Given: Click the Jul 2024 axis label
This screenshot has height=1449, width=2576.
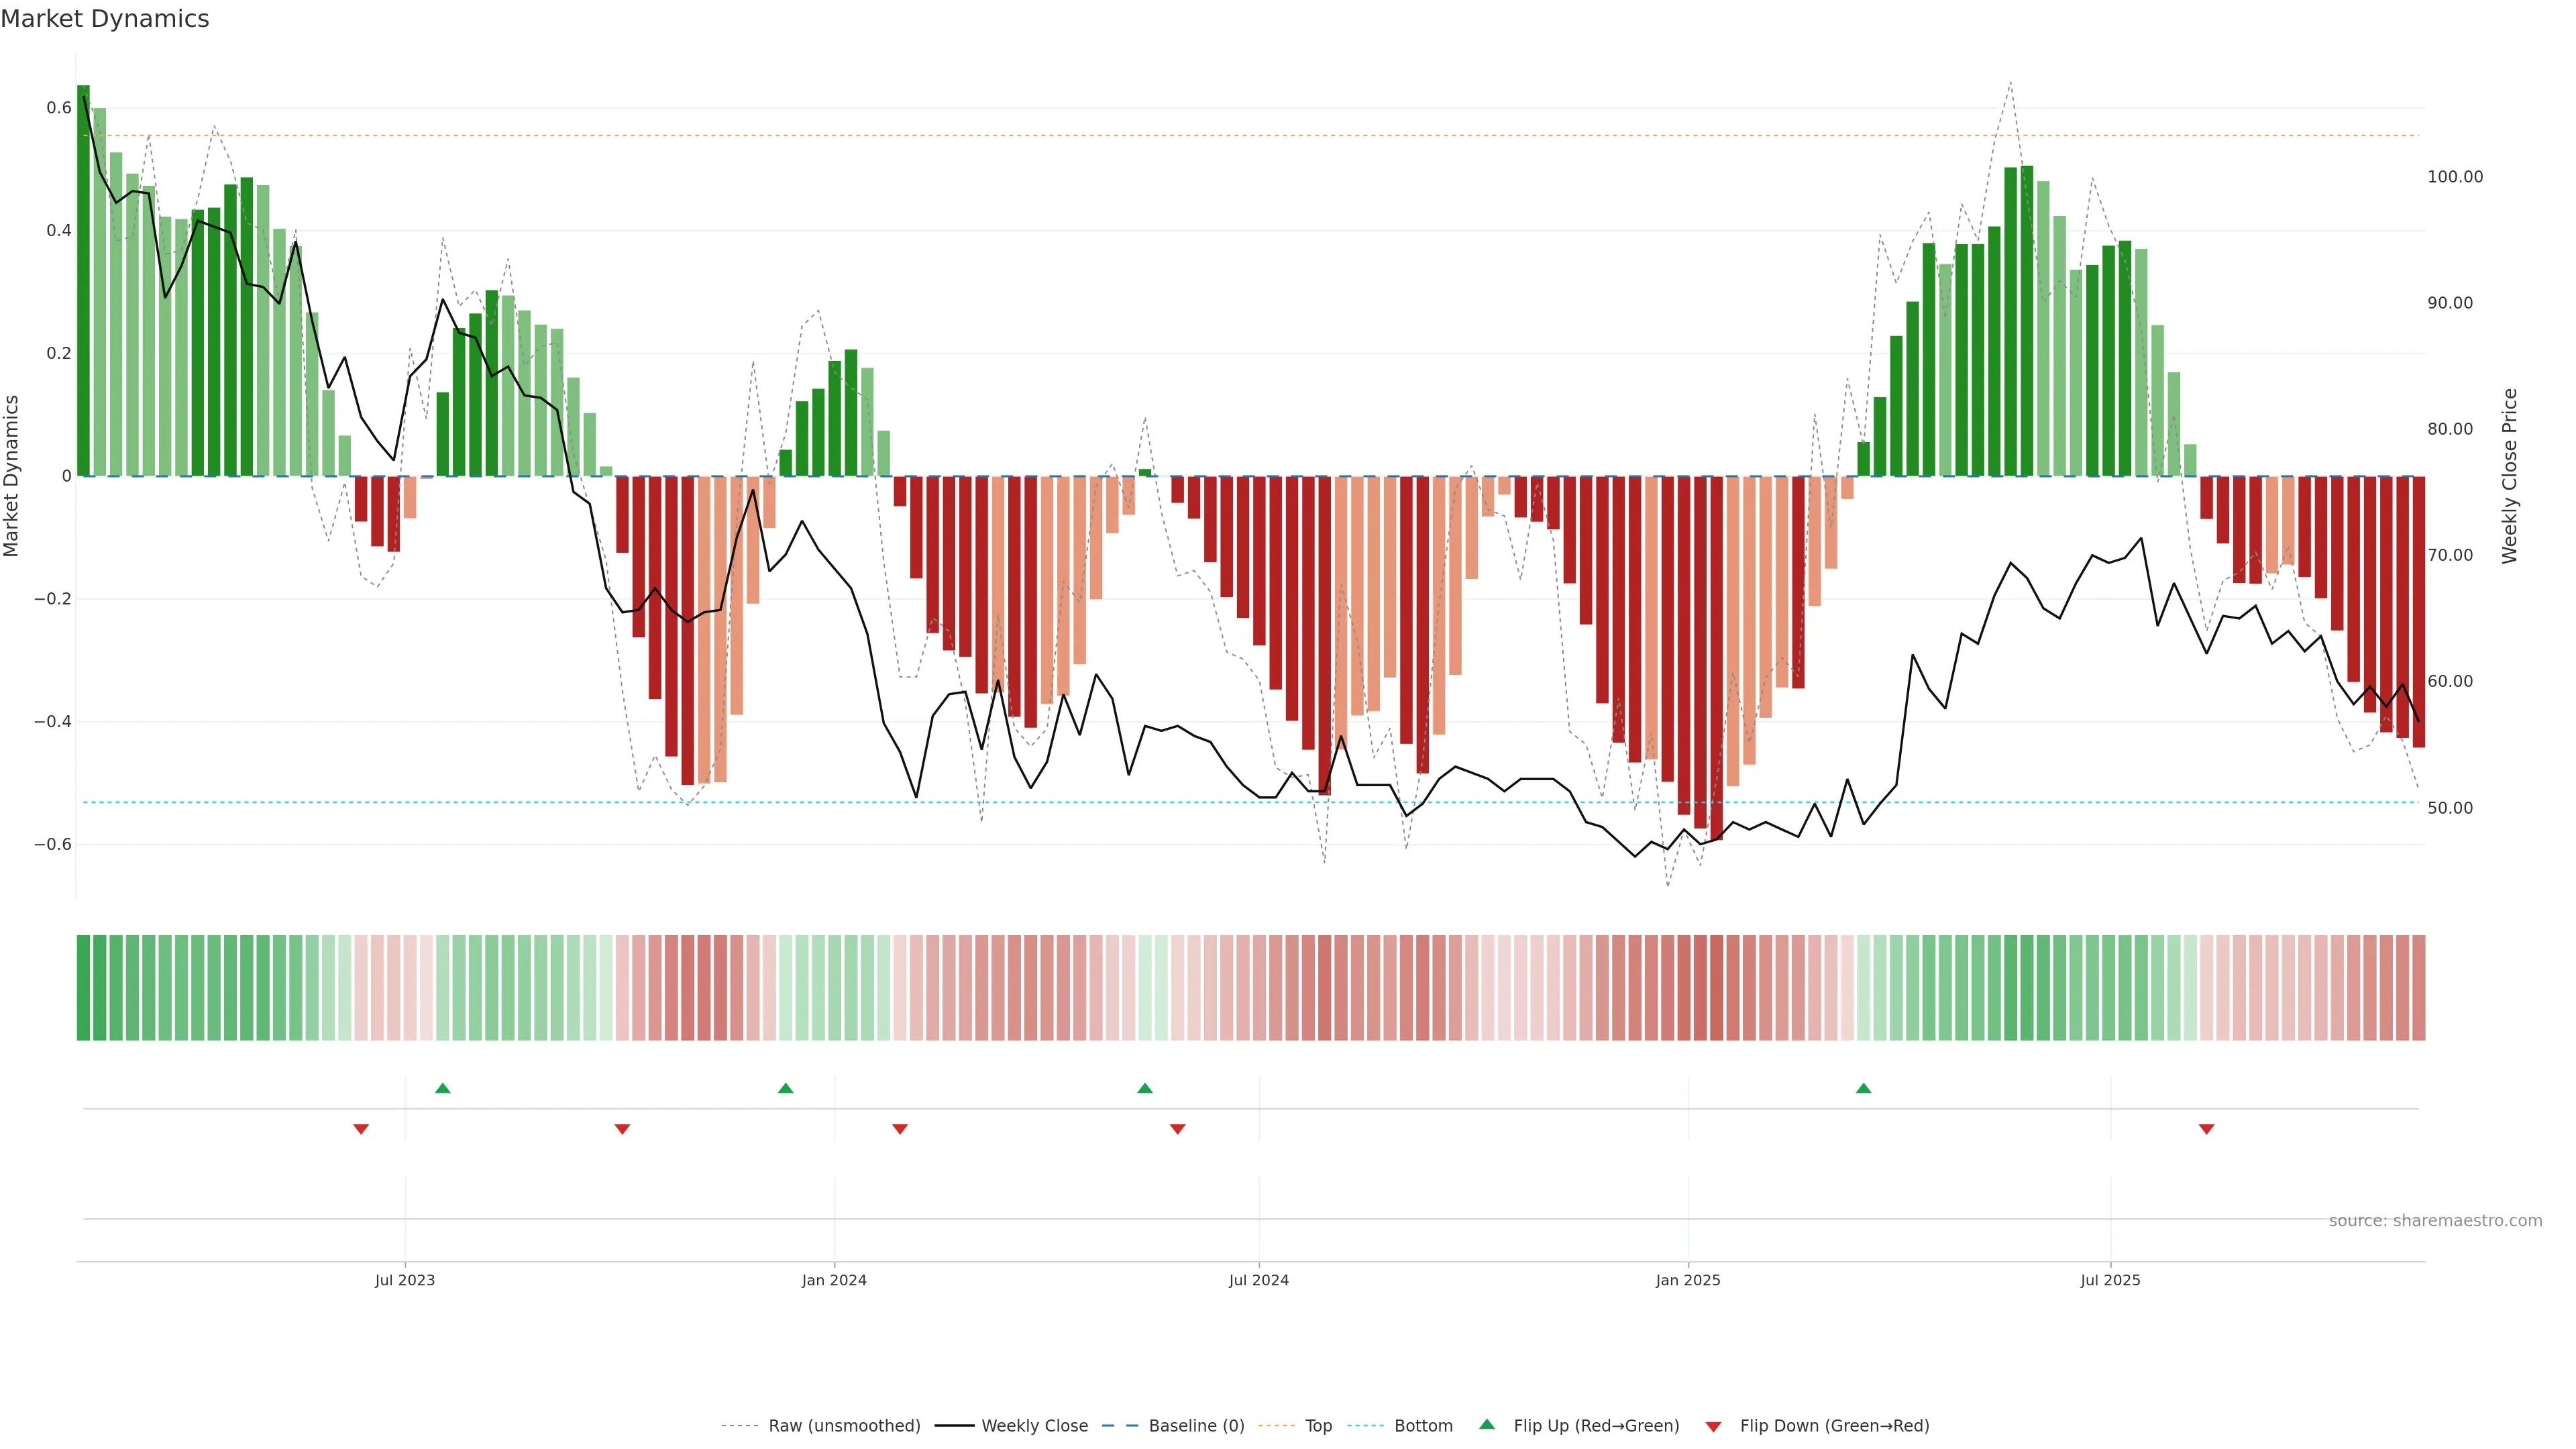Looking at the screenshot, I should point(1258,1280).
